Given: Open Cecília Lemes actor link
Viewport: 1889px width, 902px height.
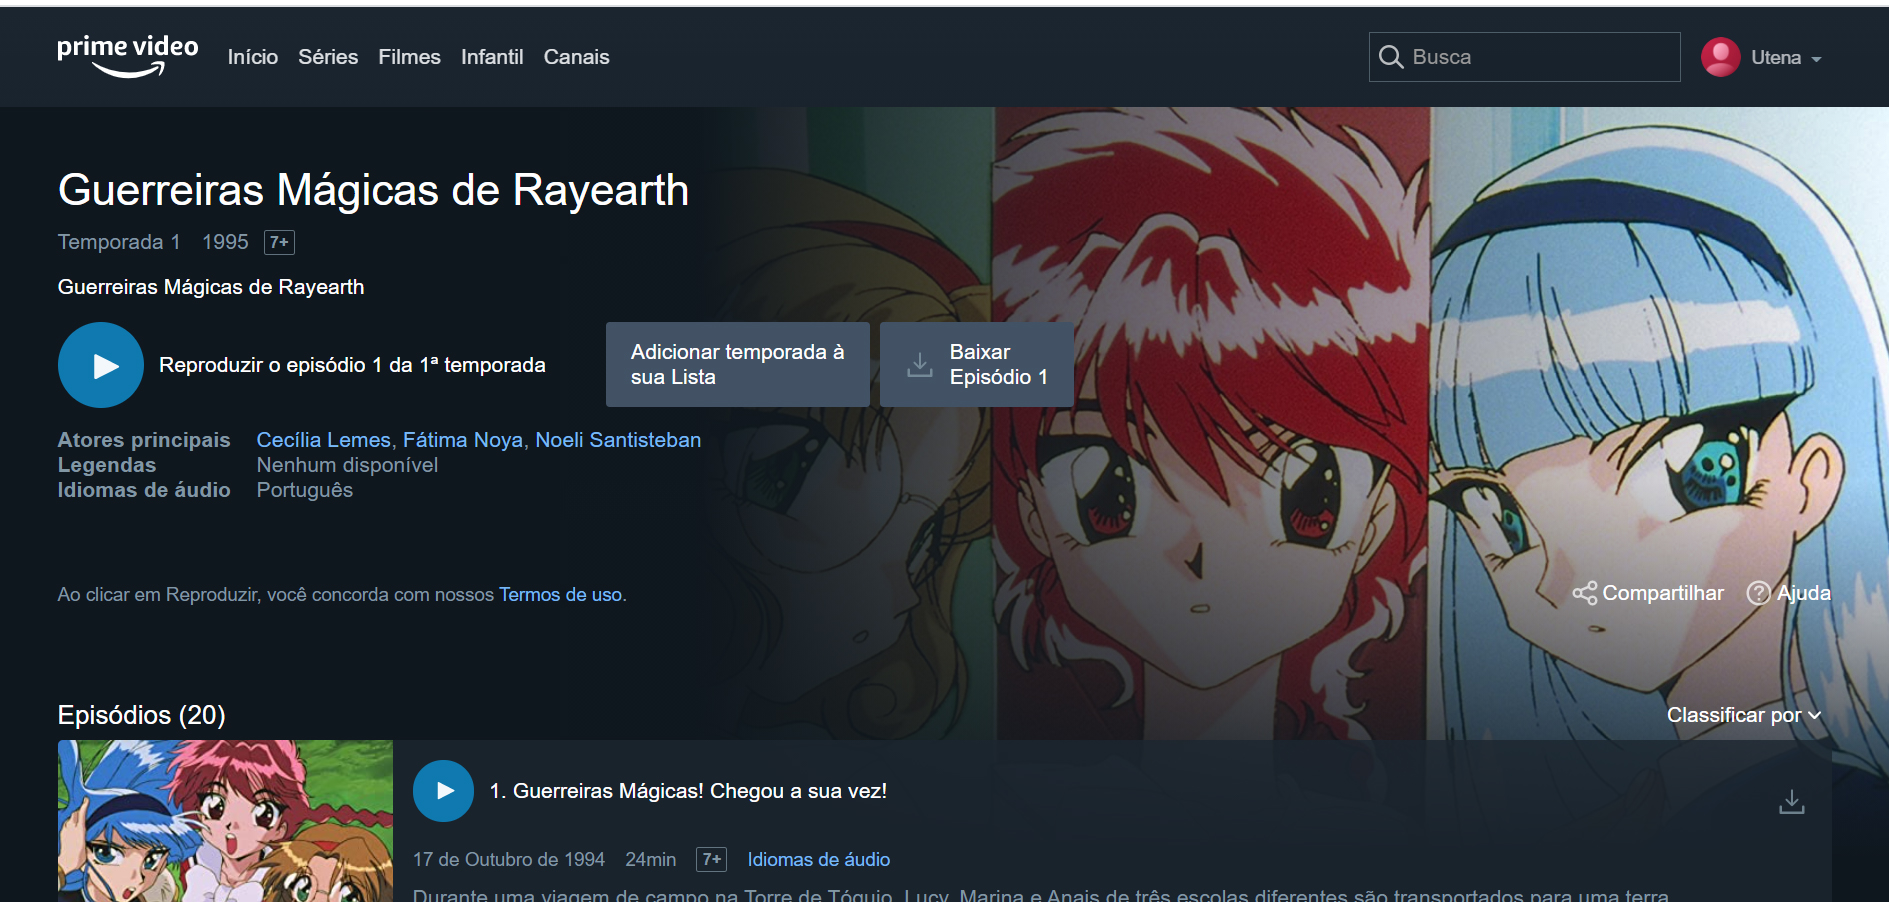Looking at the screenshot, I should pyautogui.click(x=323, y=440).
